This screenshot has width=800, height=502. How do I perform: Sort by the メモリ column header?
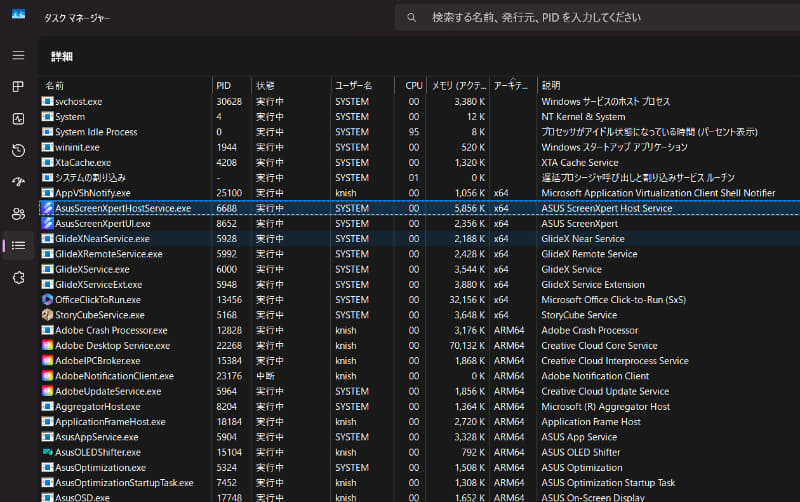[x=458, y=86]
